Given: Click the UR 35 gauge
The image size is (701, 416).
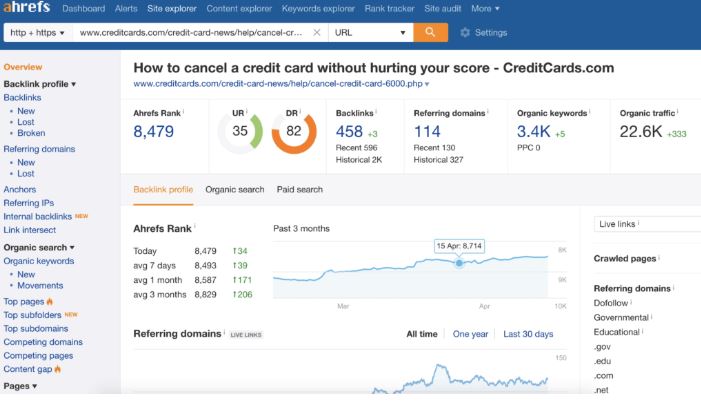Looking at the screenshot, I should (x=240, y=131).
